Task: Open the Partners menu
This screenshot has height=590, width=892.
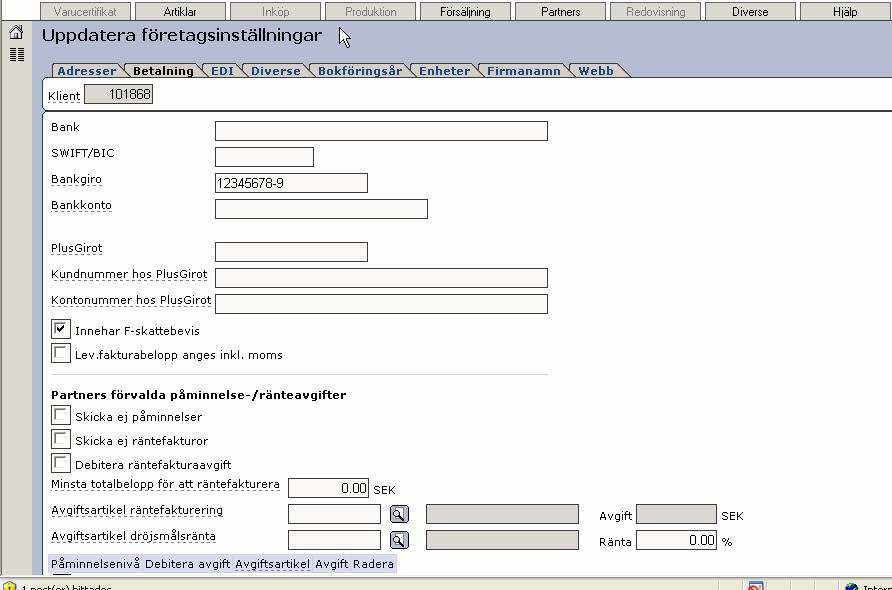Action: pyautogui.click(x=560, y=11)
